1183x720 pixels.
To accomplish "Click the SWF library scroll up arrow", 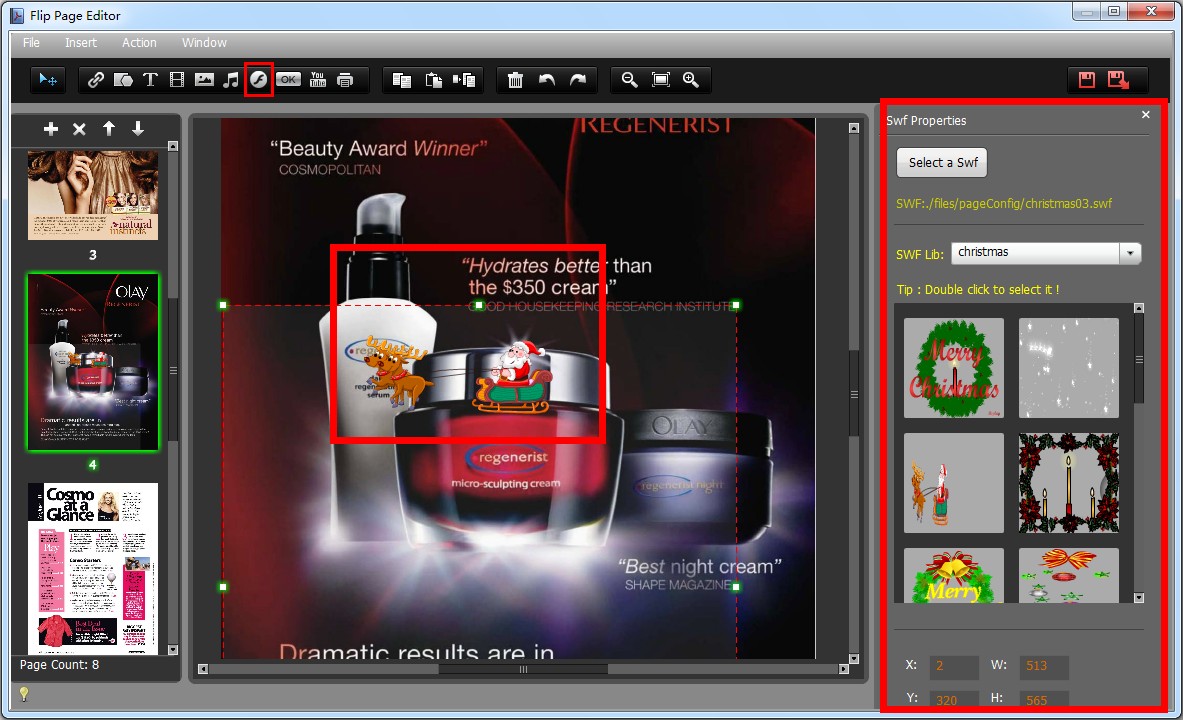I will tap(1139, 308).
